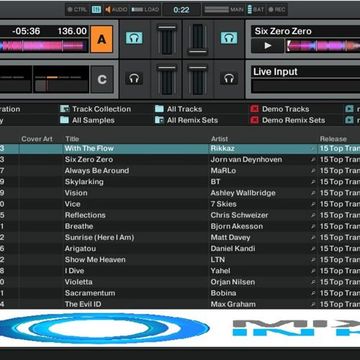Click the BAT battery indicator
Screen dimensions: 360x360
pos(256,10)
